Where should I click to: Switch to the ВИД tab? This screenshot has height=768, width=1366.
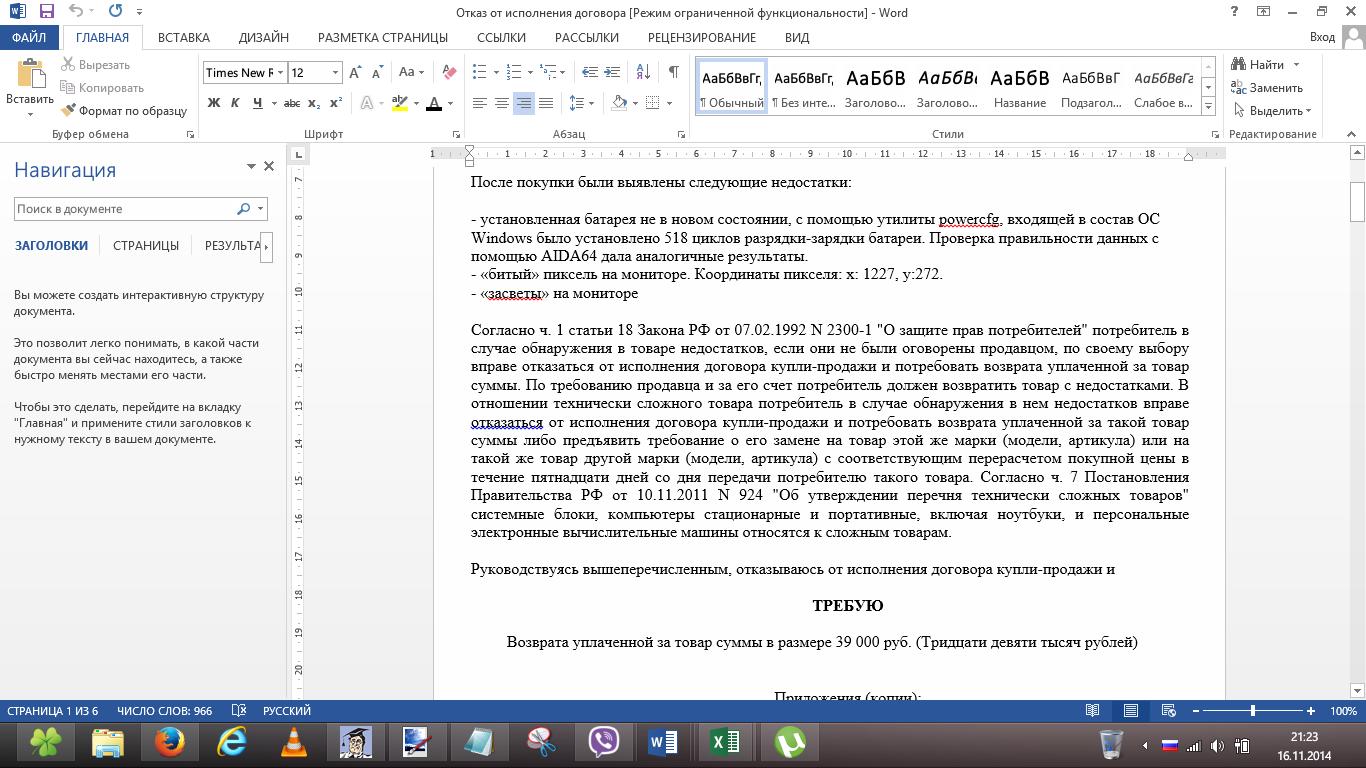tap(797, 37)
